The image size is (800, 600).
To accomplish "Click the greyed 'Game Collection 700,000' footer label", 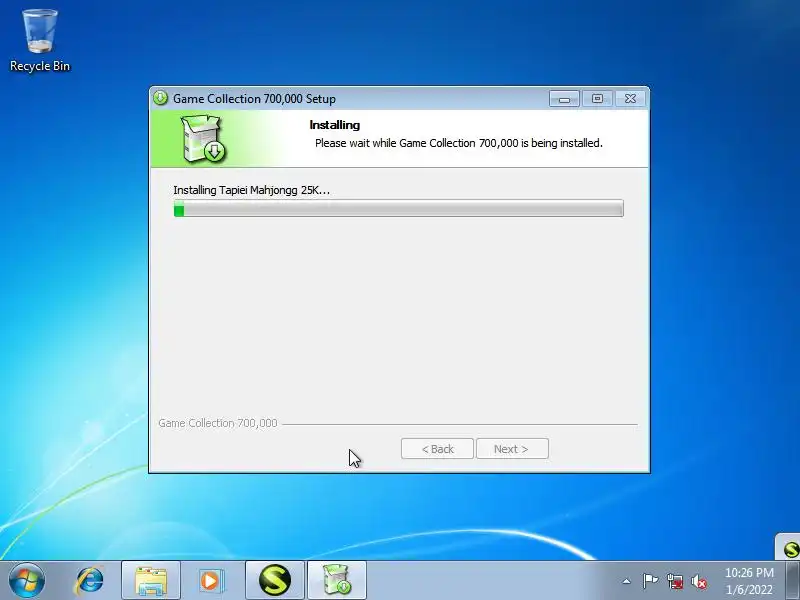I will (x=218, y=423).
